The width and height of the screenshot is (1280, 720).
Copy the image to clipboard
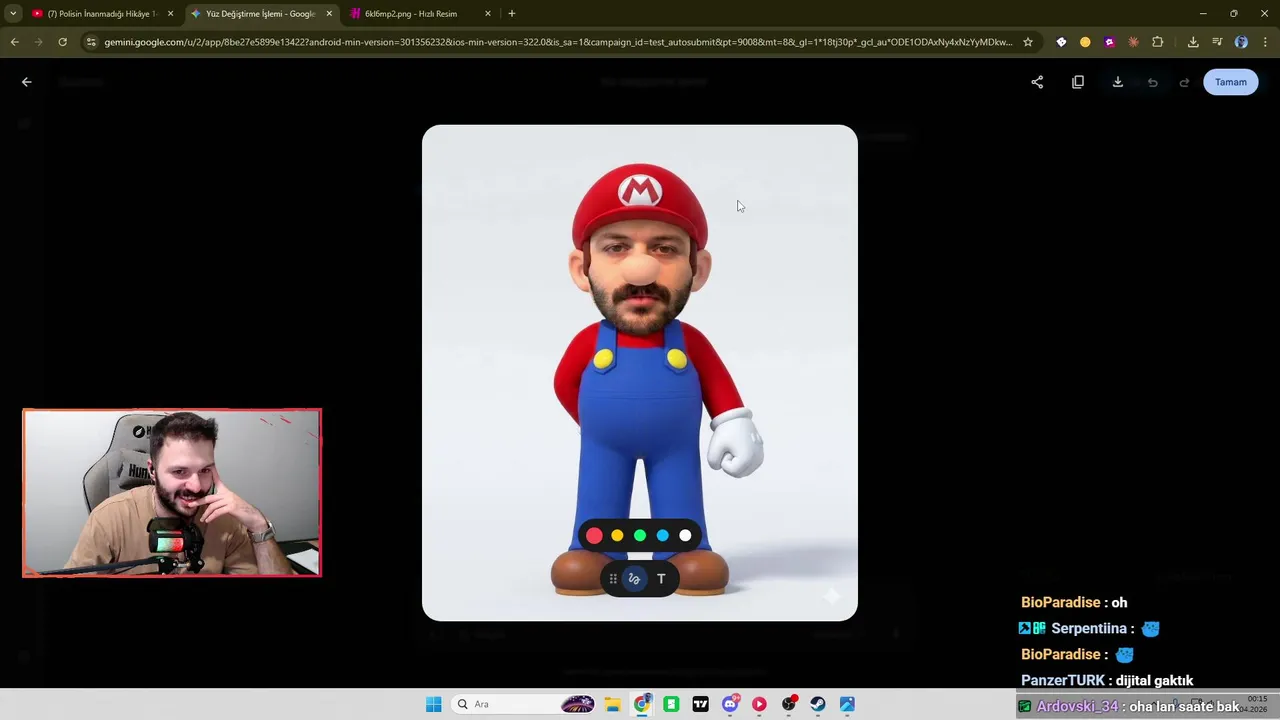click(1078, 82)
